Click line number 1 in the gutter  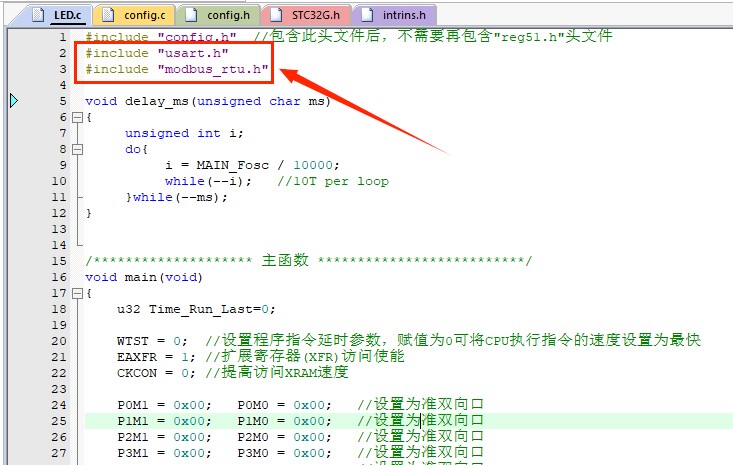click(x=62, y=37)
